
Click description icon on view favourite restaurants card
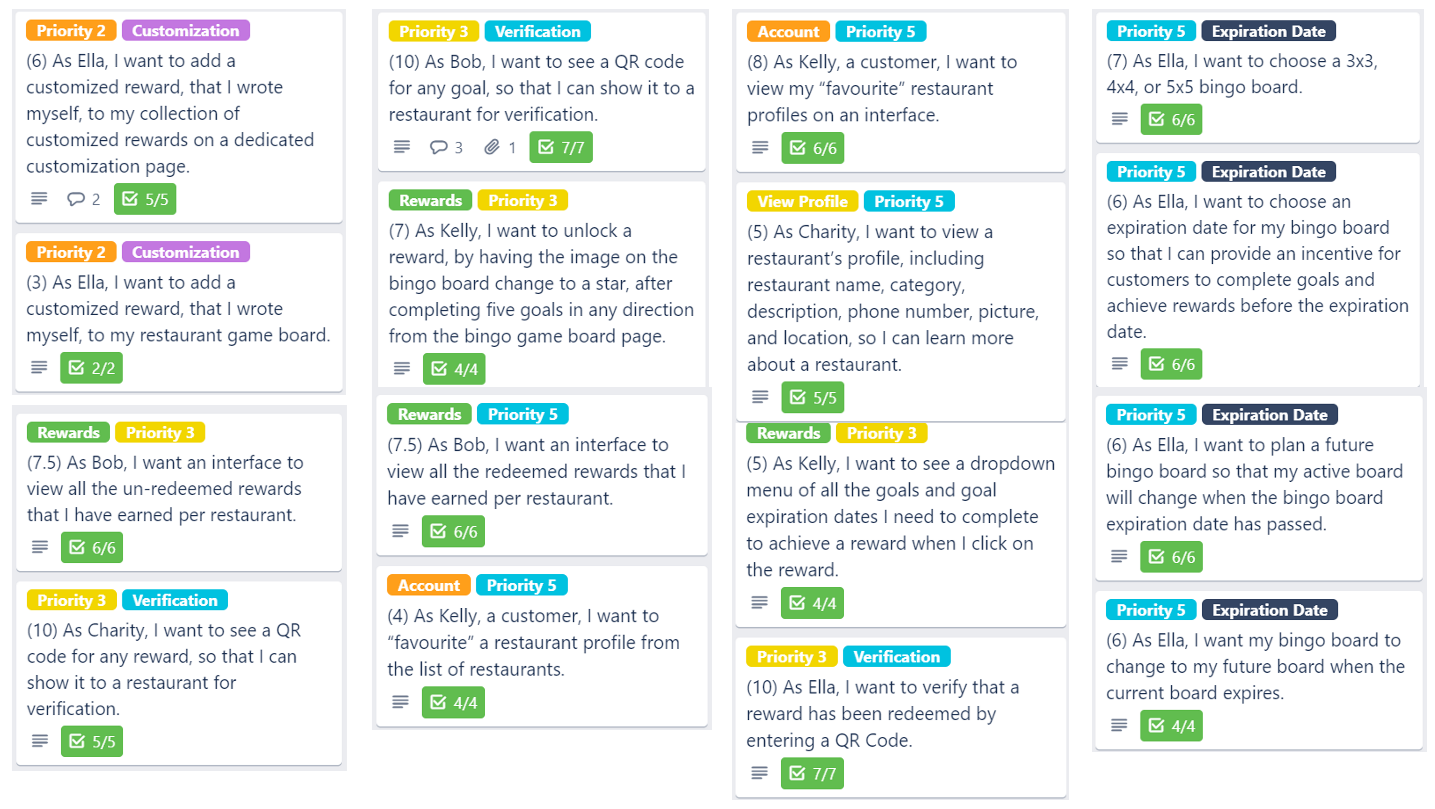[x=760, y=148]
